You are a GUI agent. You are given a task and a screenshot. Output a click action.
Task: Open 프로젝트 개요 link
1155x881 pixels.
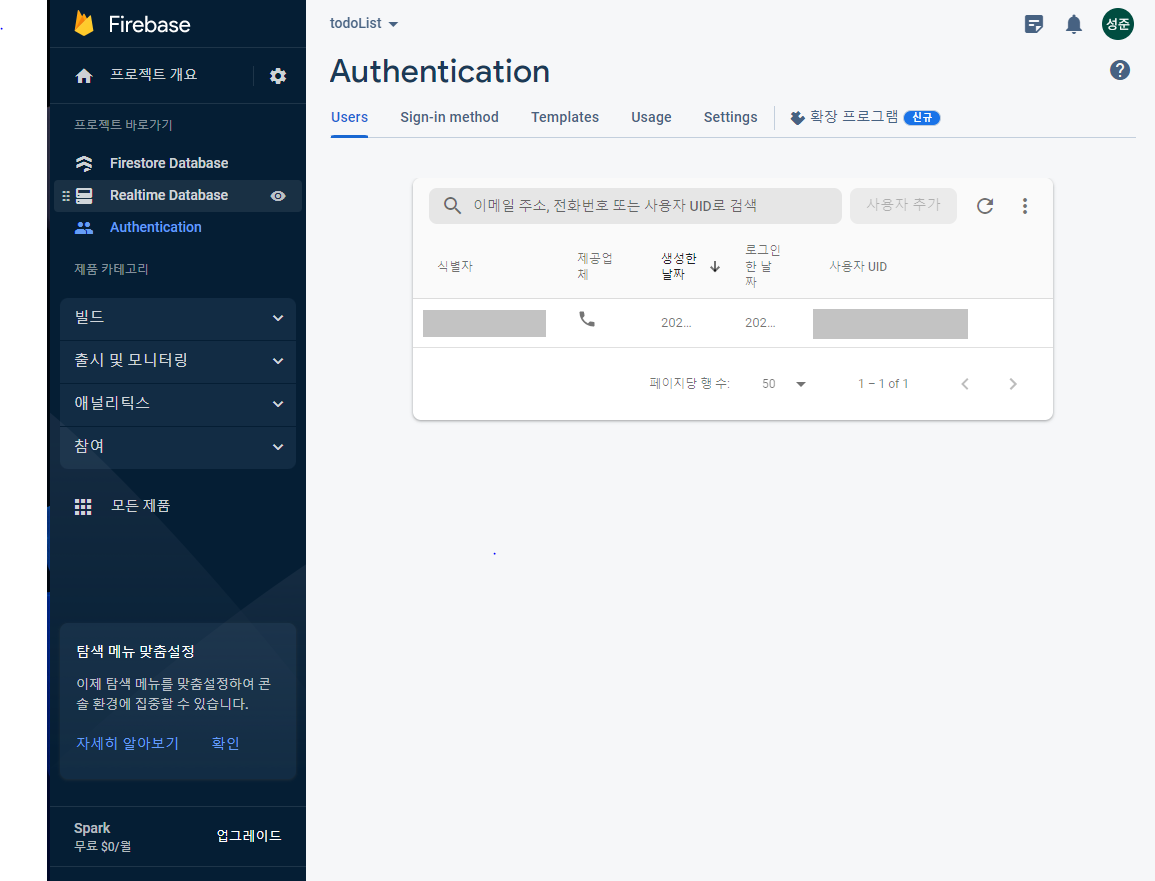[153, 74]
